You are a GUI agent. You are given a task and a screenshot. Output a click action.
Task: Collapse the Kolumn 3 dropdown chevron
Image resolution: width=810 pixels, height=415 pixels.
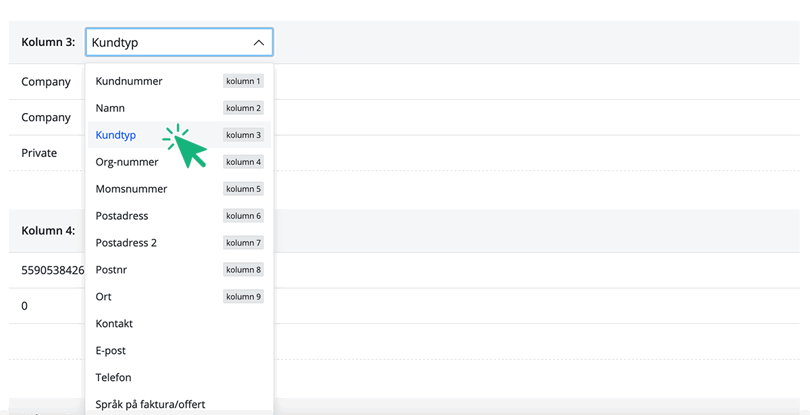tap(258, 43)
